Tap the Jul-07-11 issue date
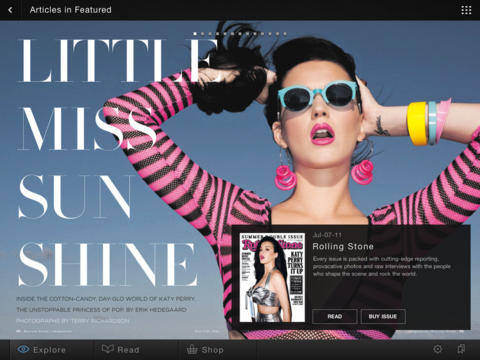Viewport: 480px width, 360px height. click(x=327, y=235)
